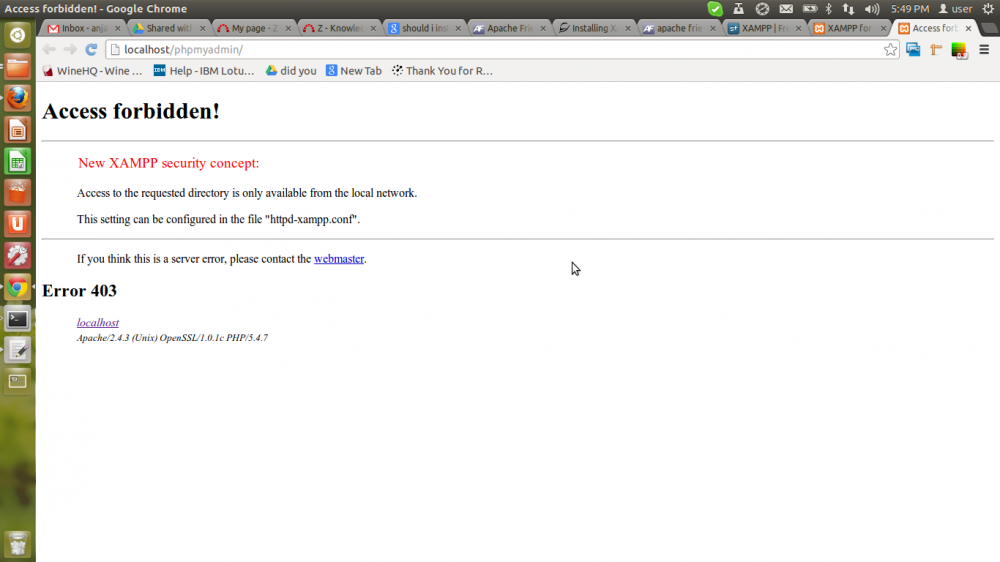Open Bluetooth indicator menu
Screen dimensions: 1000x562
click(828, 9)
